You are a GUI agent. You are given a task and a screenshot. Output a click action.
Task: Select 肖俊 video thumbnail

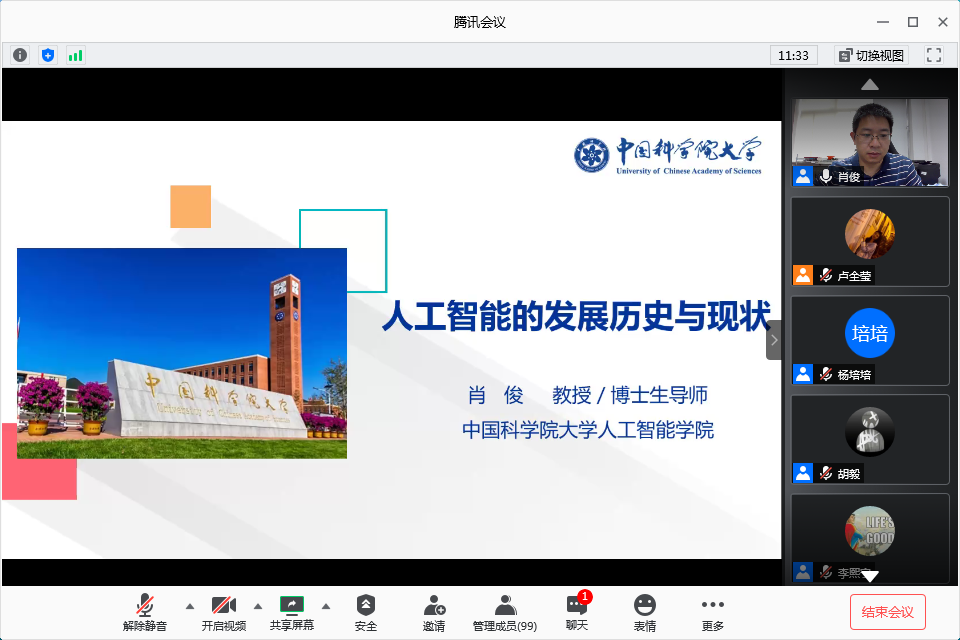coord(870,142)
